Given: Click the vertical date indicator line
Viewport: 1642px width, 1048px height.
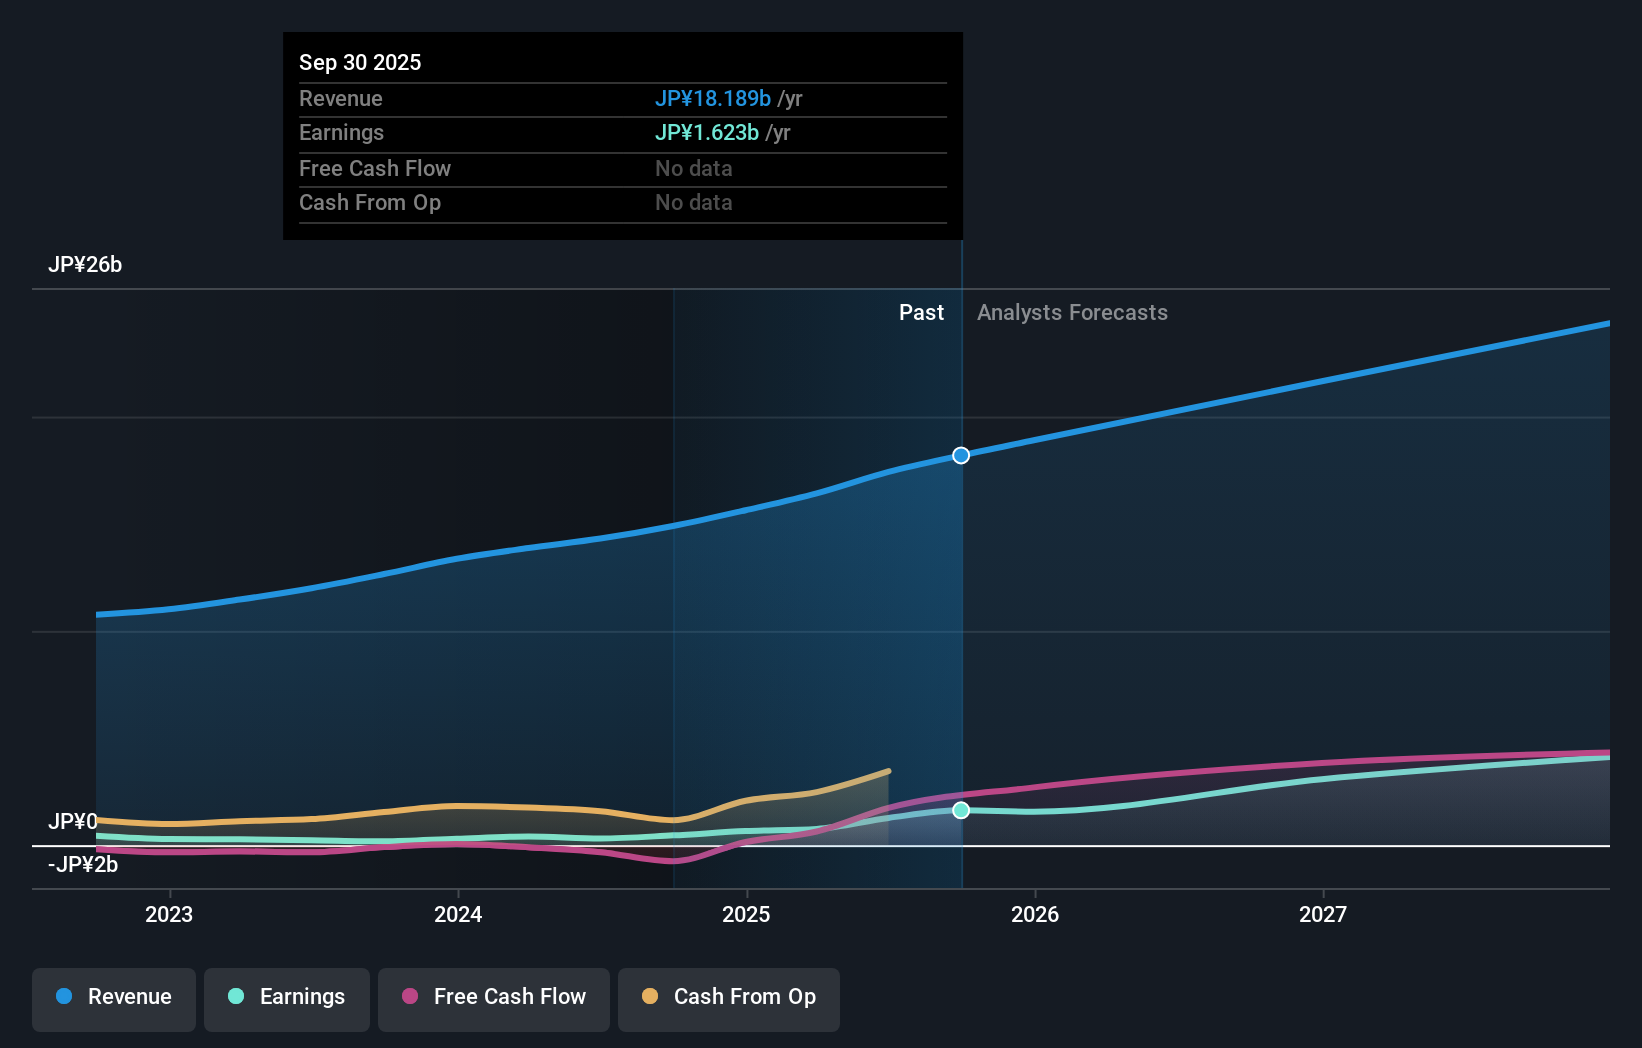Looking at the screenshot, I should click(961, 600).
